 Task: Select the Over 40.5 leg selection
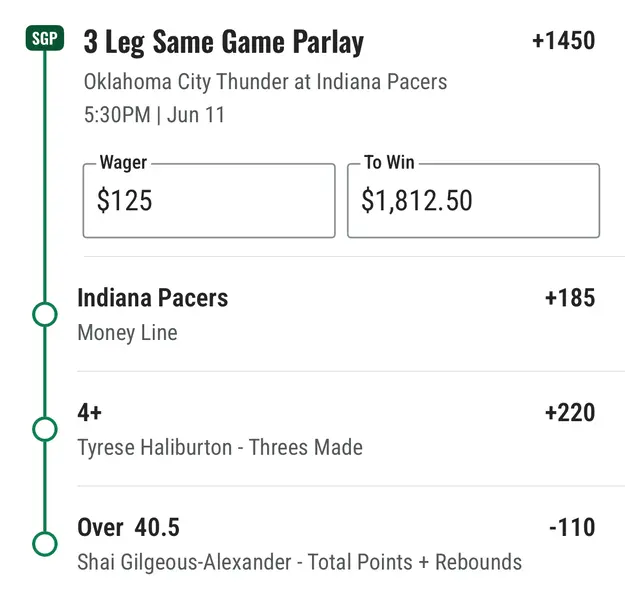(x=128, y=527)
